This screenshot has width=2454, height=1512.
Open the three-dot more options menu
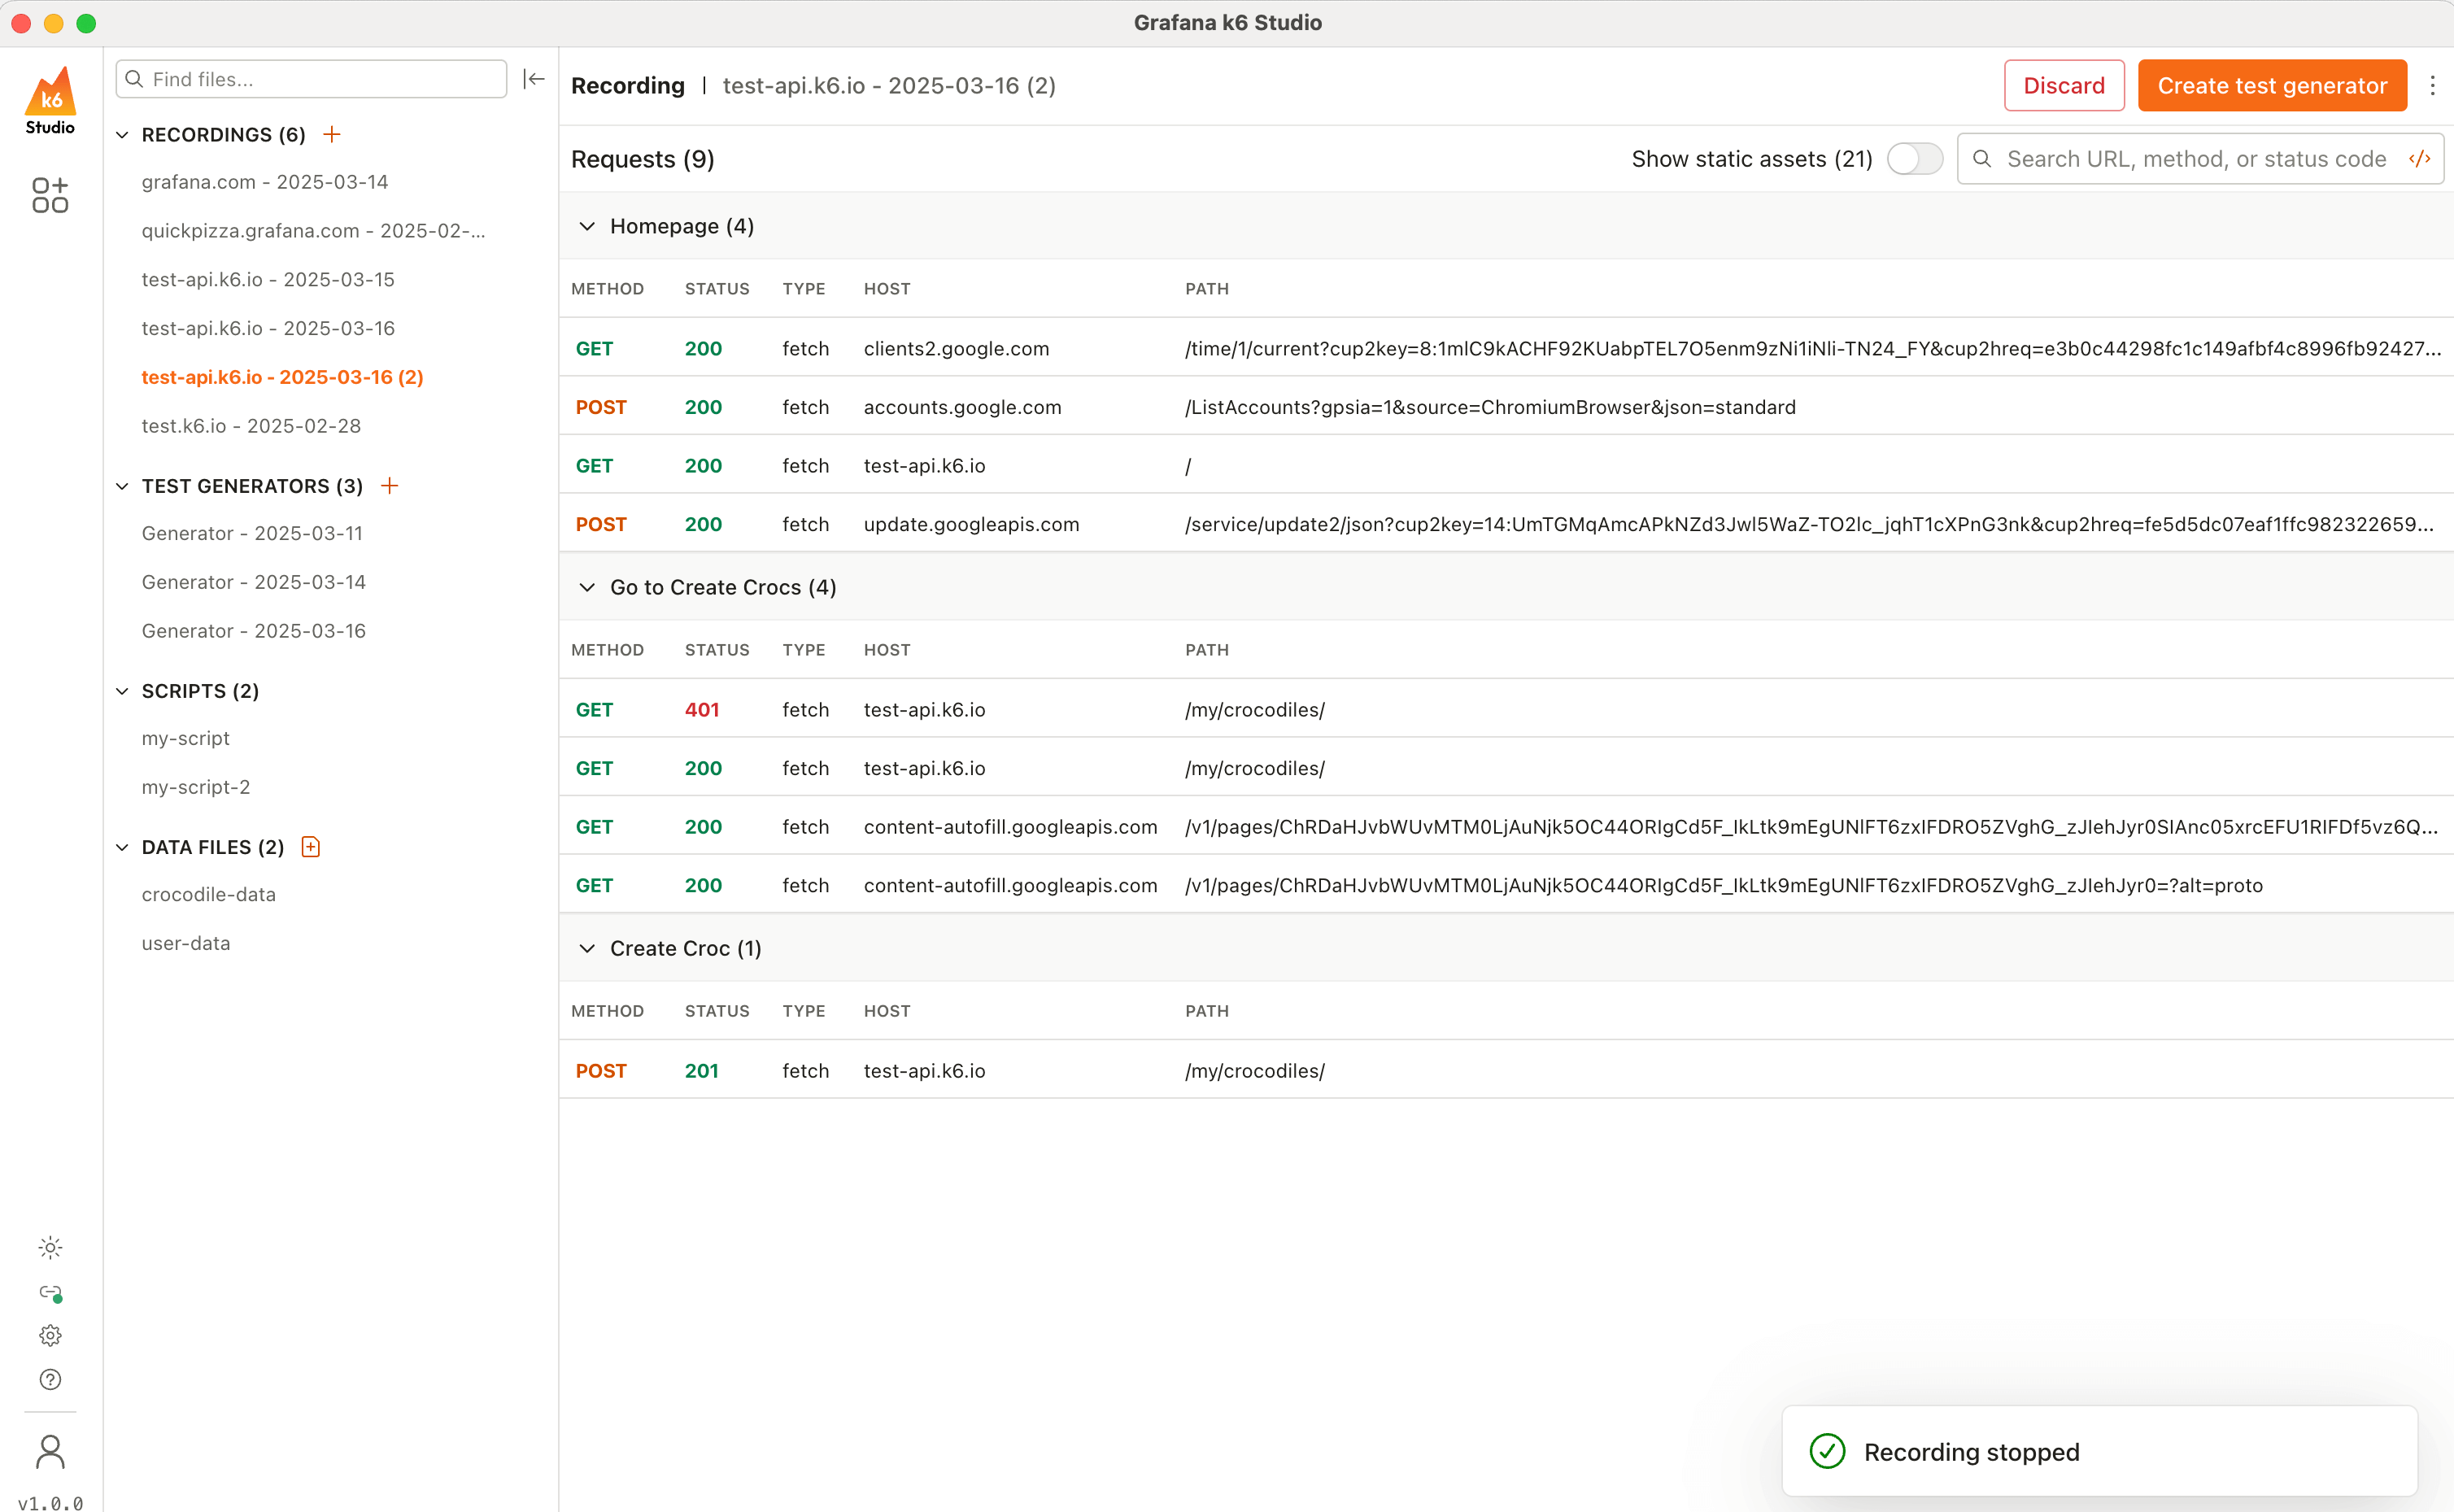[2432, 86]
